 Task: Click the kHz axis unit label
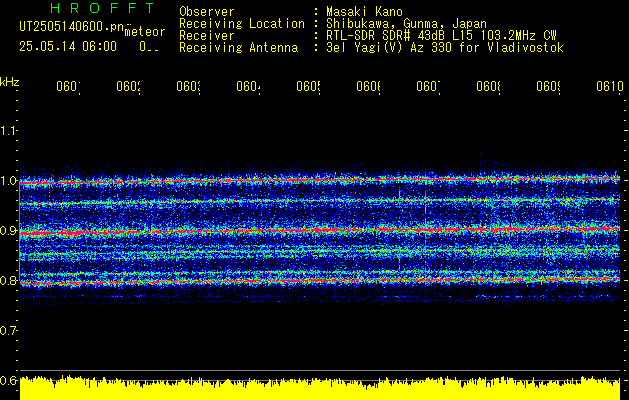pyautogui.click(x=9, y=82)
